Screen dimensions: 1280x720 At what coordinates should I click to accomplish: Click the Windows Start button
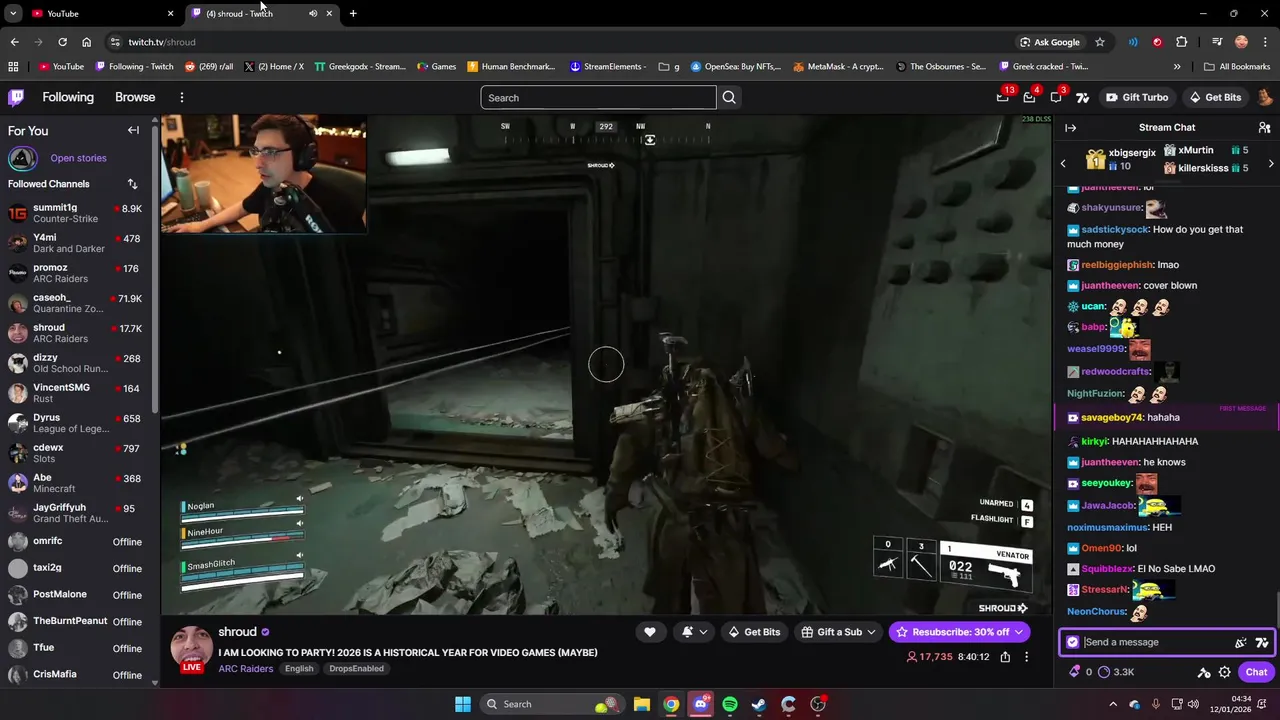pos(463,704)
